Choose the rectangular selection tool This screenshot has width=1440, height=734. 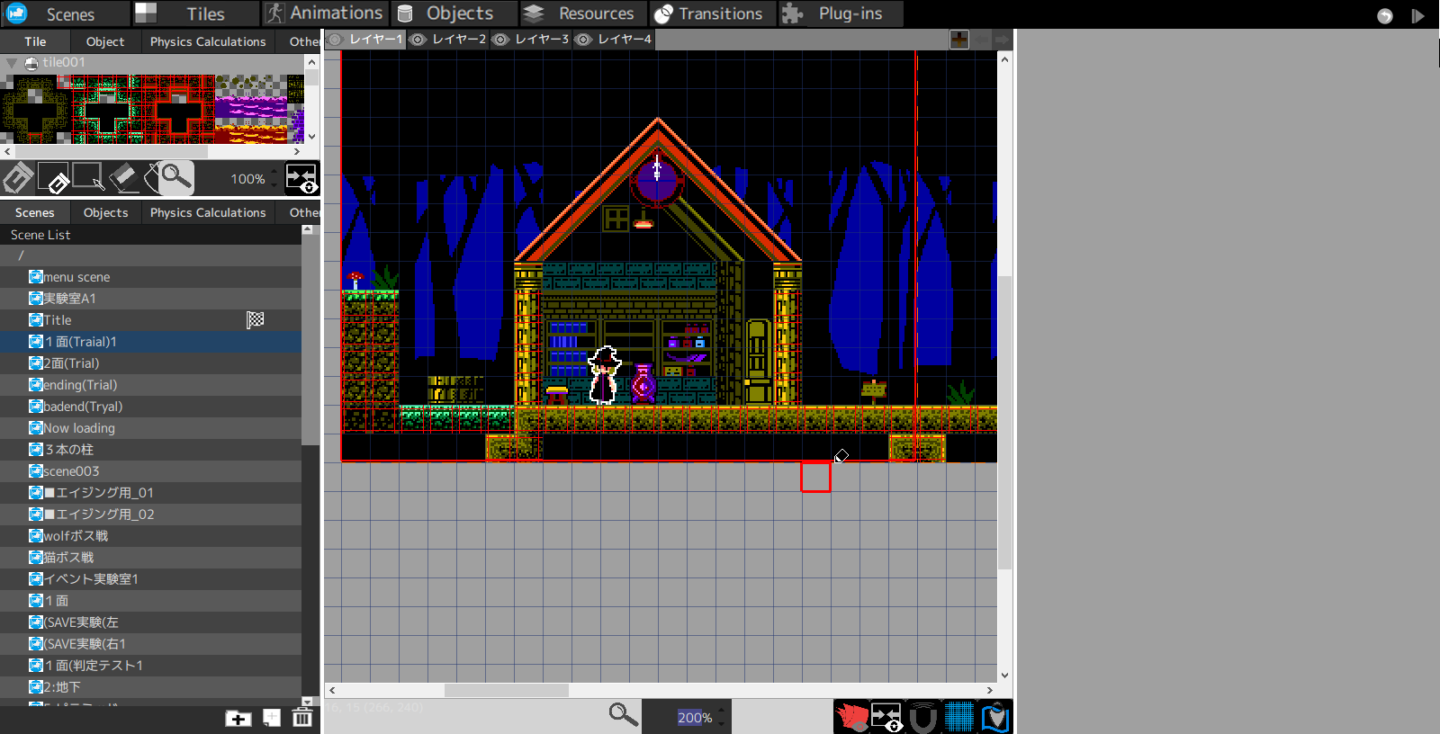[88, 178]
